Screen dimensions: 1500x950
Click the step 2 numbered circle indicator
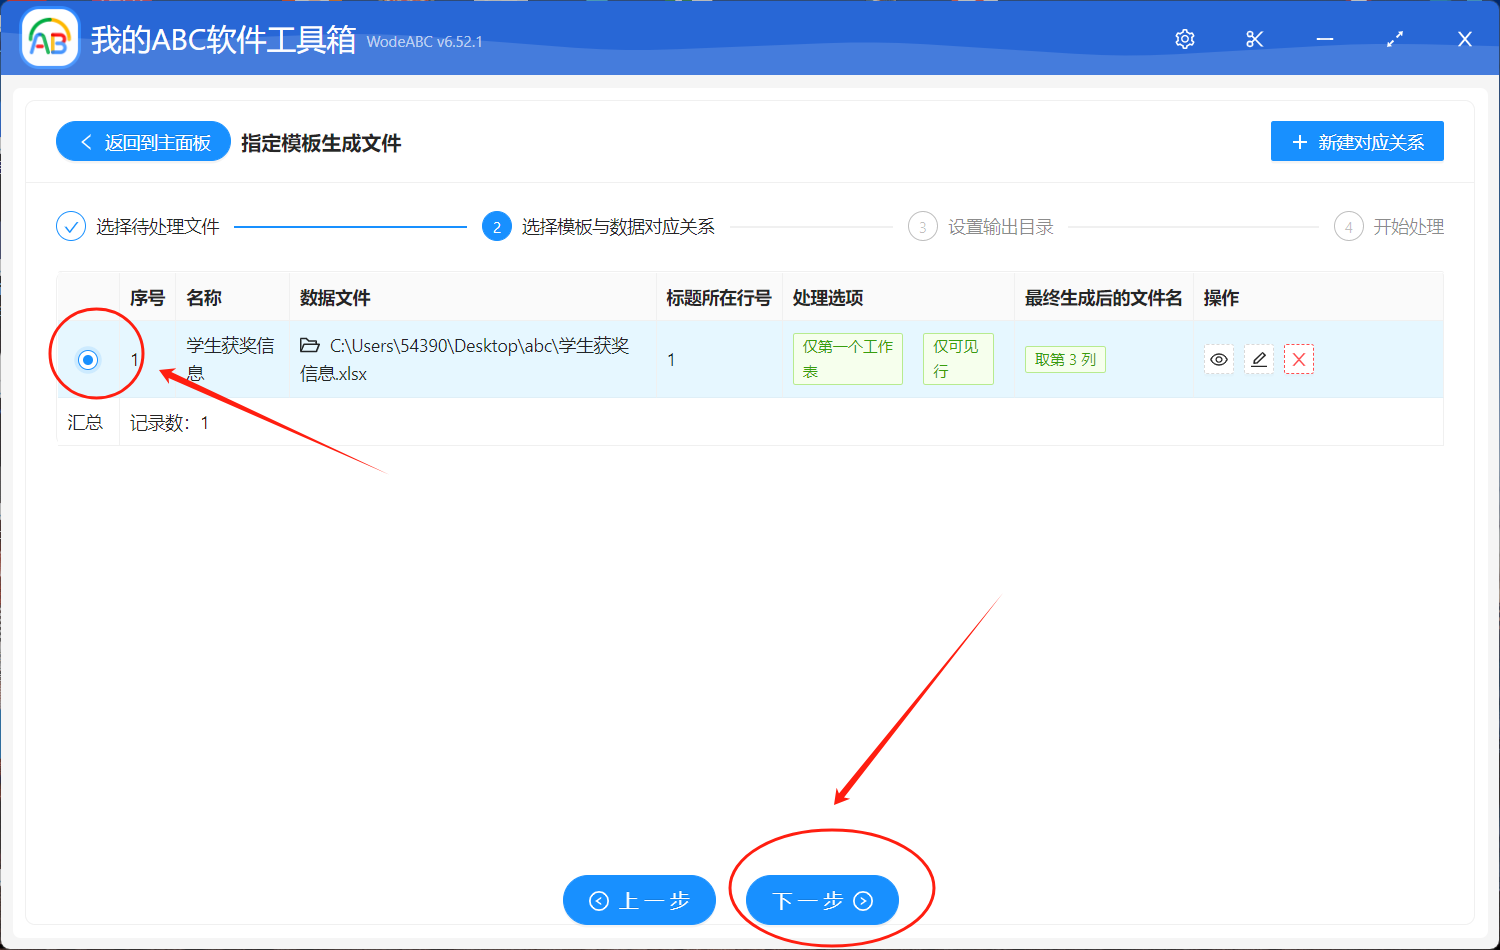497,226
